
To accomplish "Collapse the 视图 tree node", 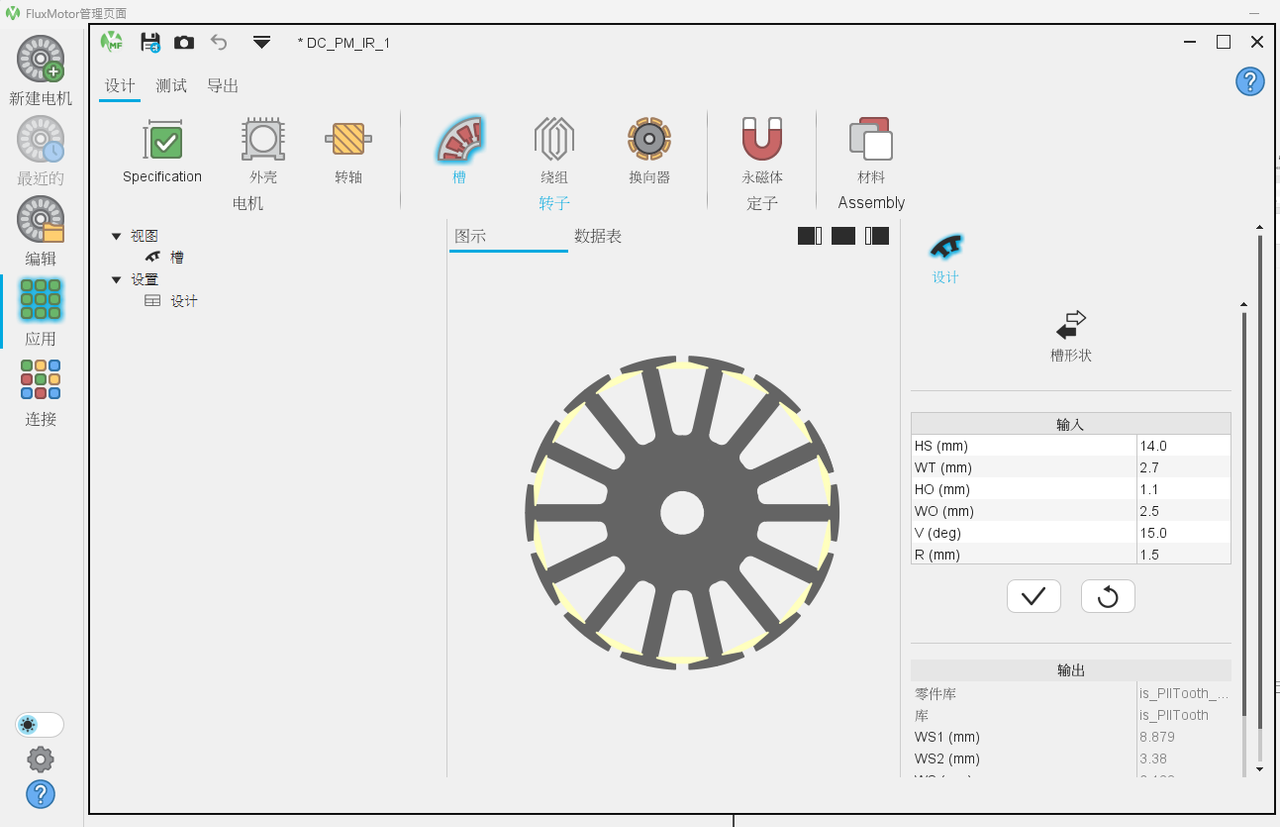I will (x=117, y=236).
